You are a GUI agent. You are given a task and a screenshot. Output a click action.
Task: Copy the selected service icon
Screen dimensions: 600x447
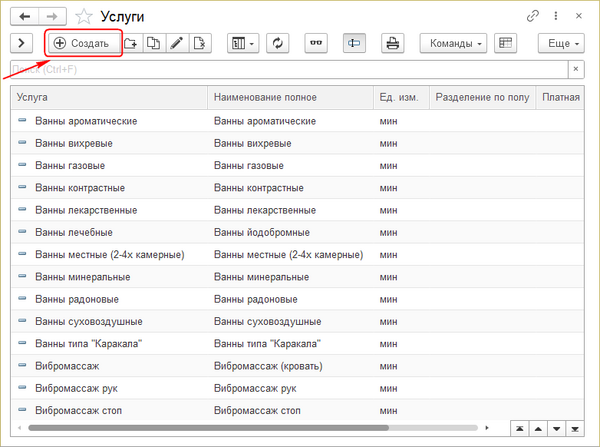click(x=154, y=43)
